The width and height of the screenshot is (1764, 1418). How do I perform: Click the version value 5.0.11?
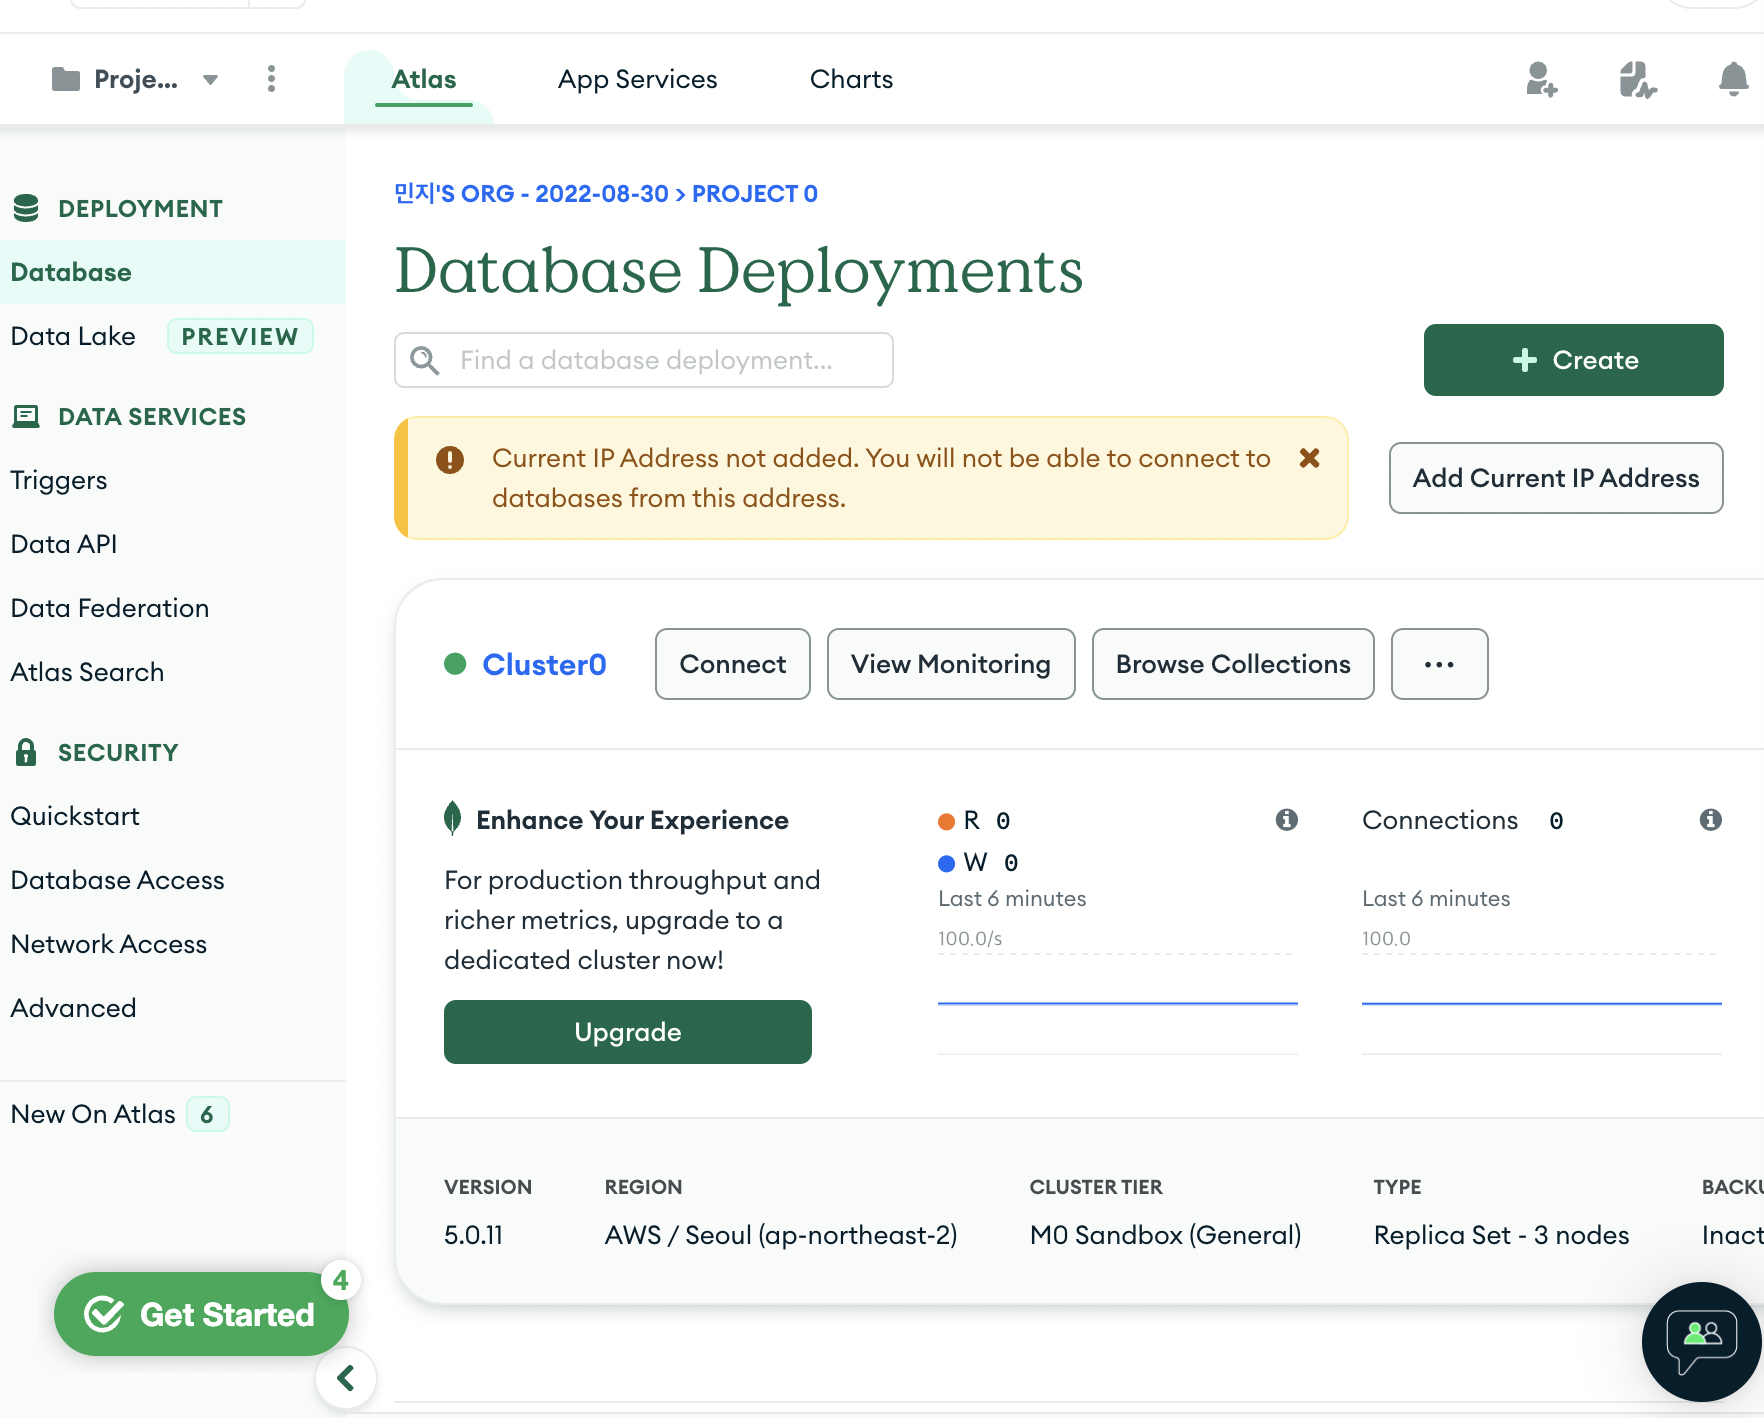473,1235
